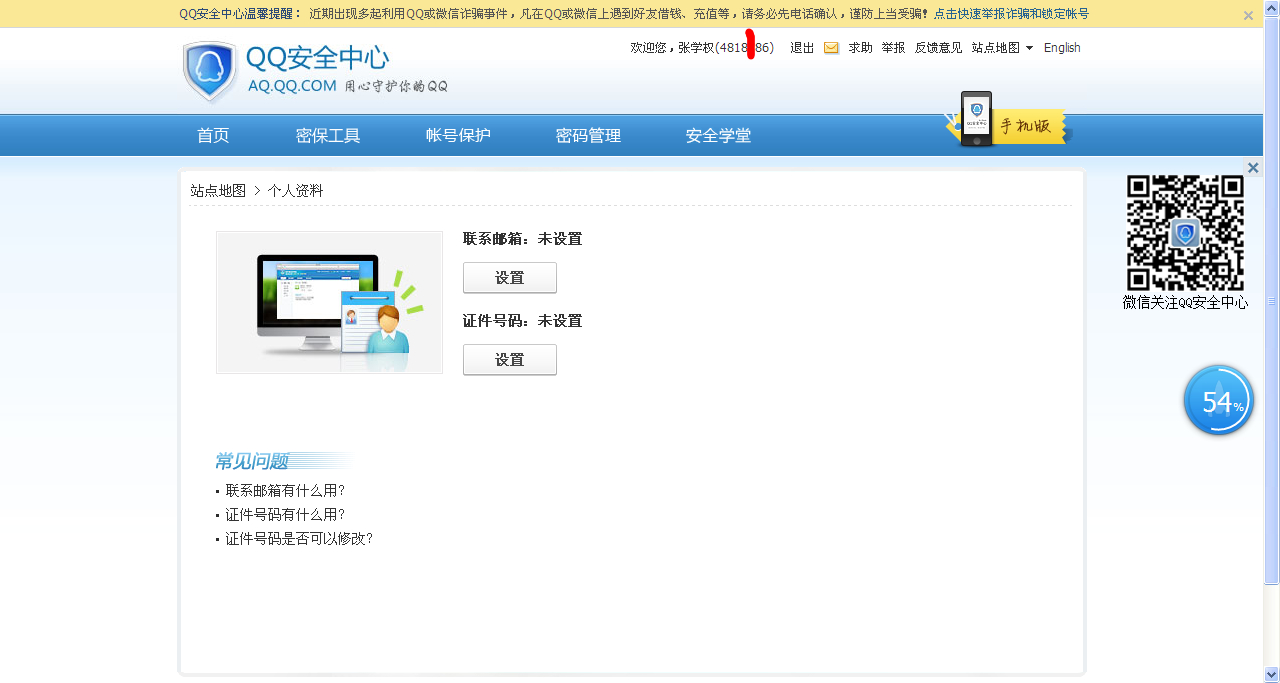Expand the 站点地图 dropdown in header
Image resolution: width=1280 pixels, height=683 pixels.
click(x=1002, y=48)
